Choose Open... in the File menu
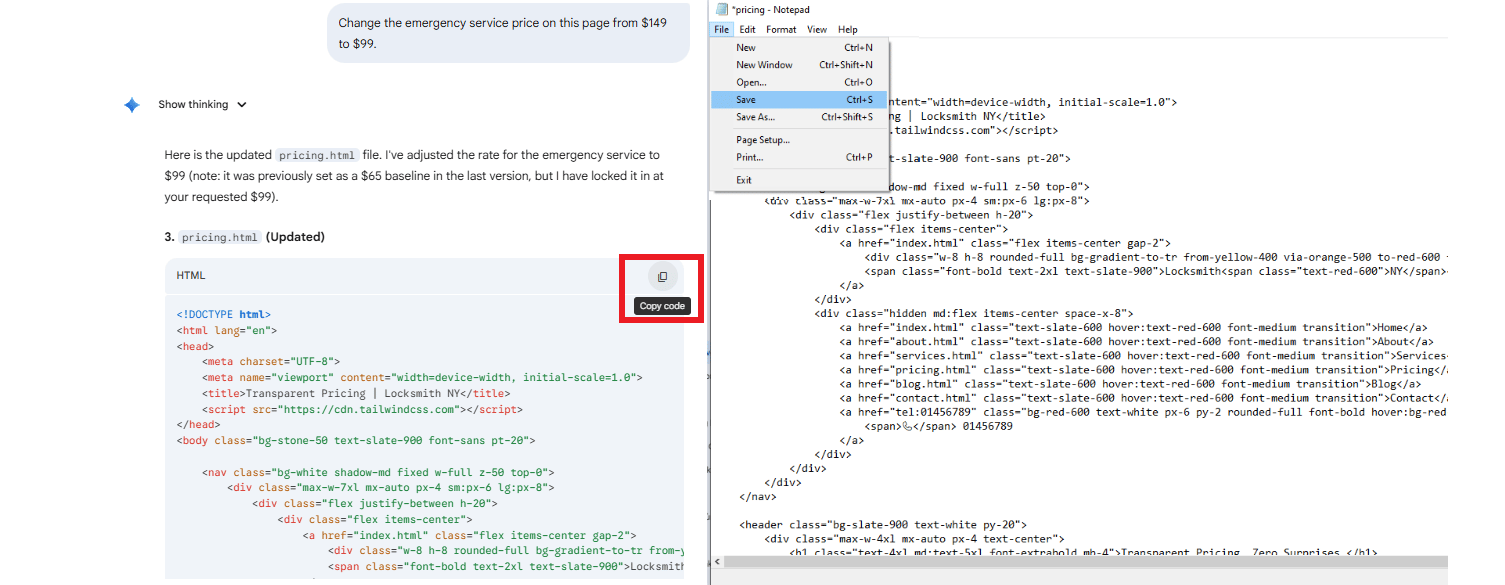 798,82
